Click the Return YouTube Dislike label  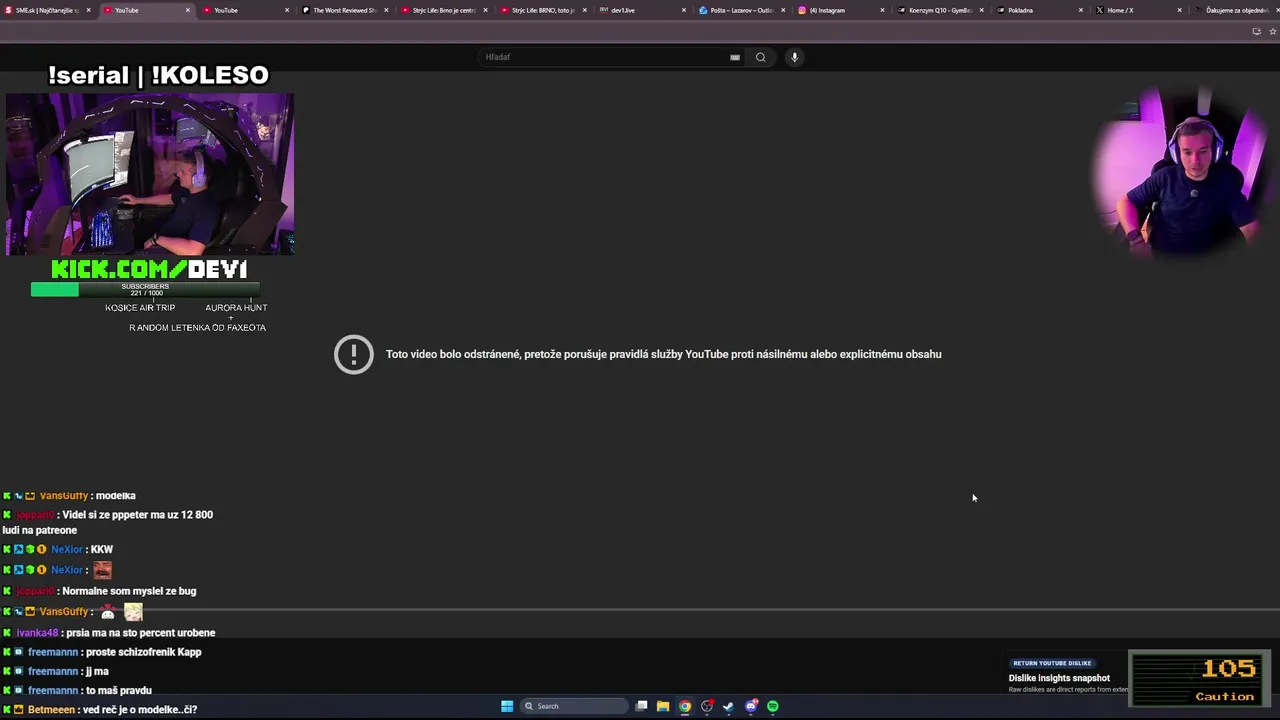click(x=1052, y=663)
